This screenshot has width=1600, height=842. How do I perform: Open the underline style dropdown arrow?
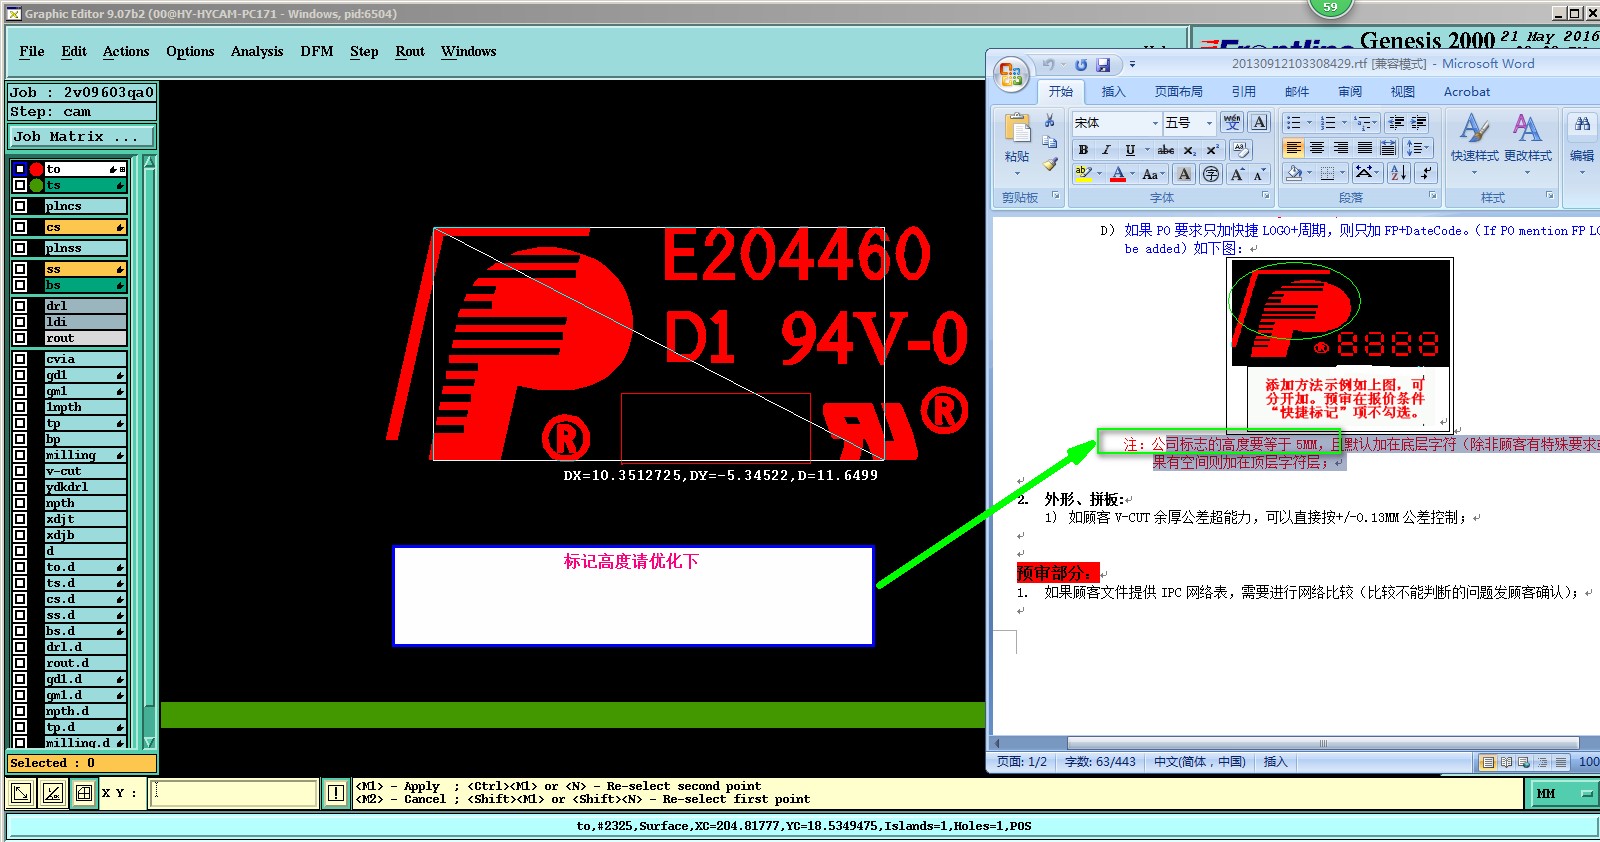click(1146, 150)
